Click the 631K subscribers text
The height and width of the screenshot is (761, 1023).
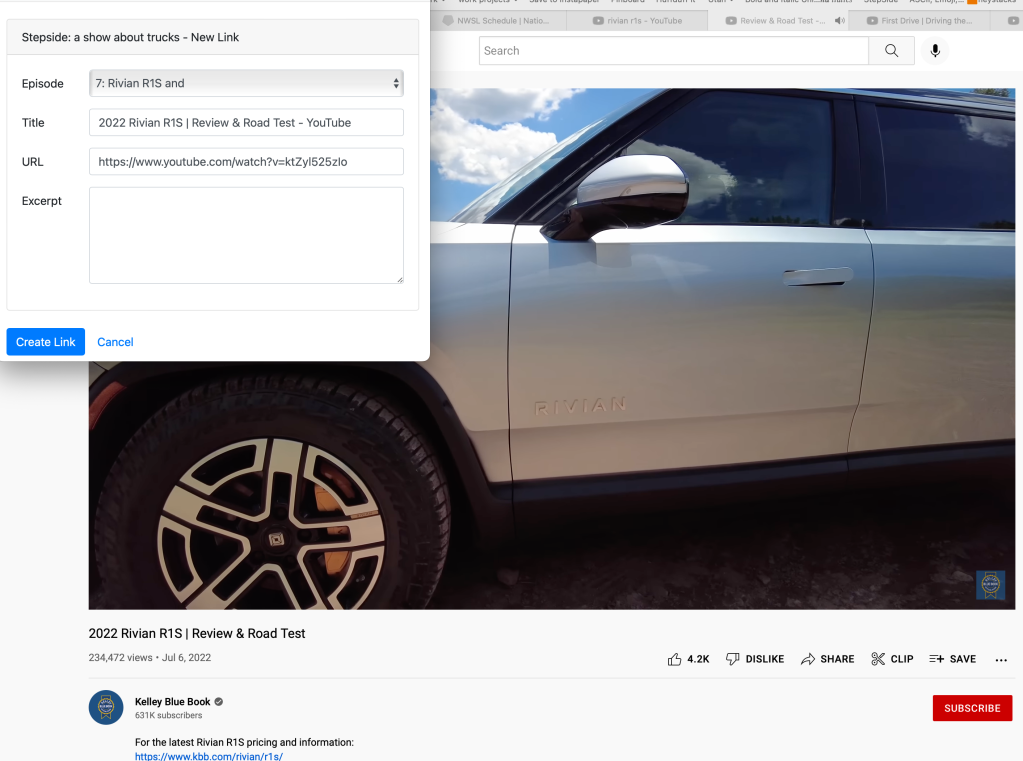tap(168, 715)
